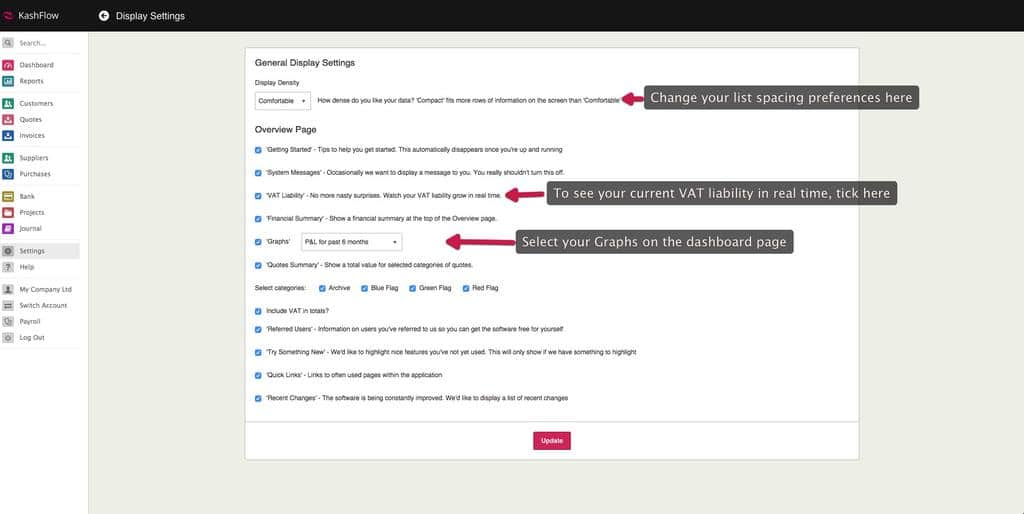Uncheck the 'Getting Started' tips checkbox
This screenshot has width=1024, height=514.
258,150
